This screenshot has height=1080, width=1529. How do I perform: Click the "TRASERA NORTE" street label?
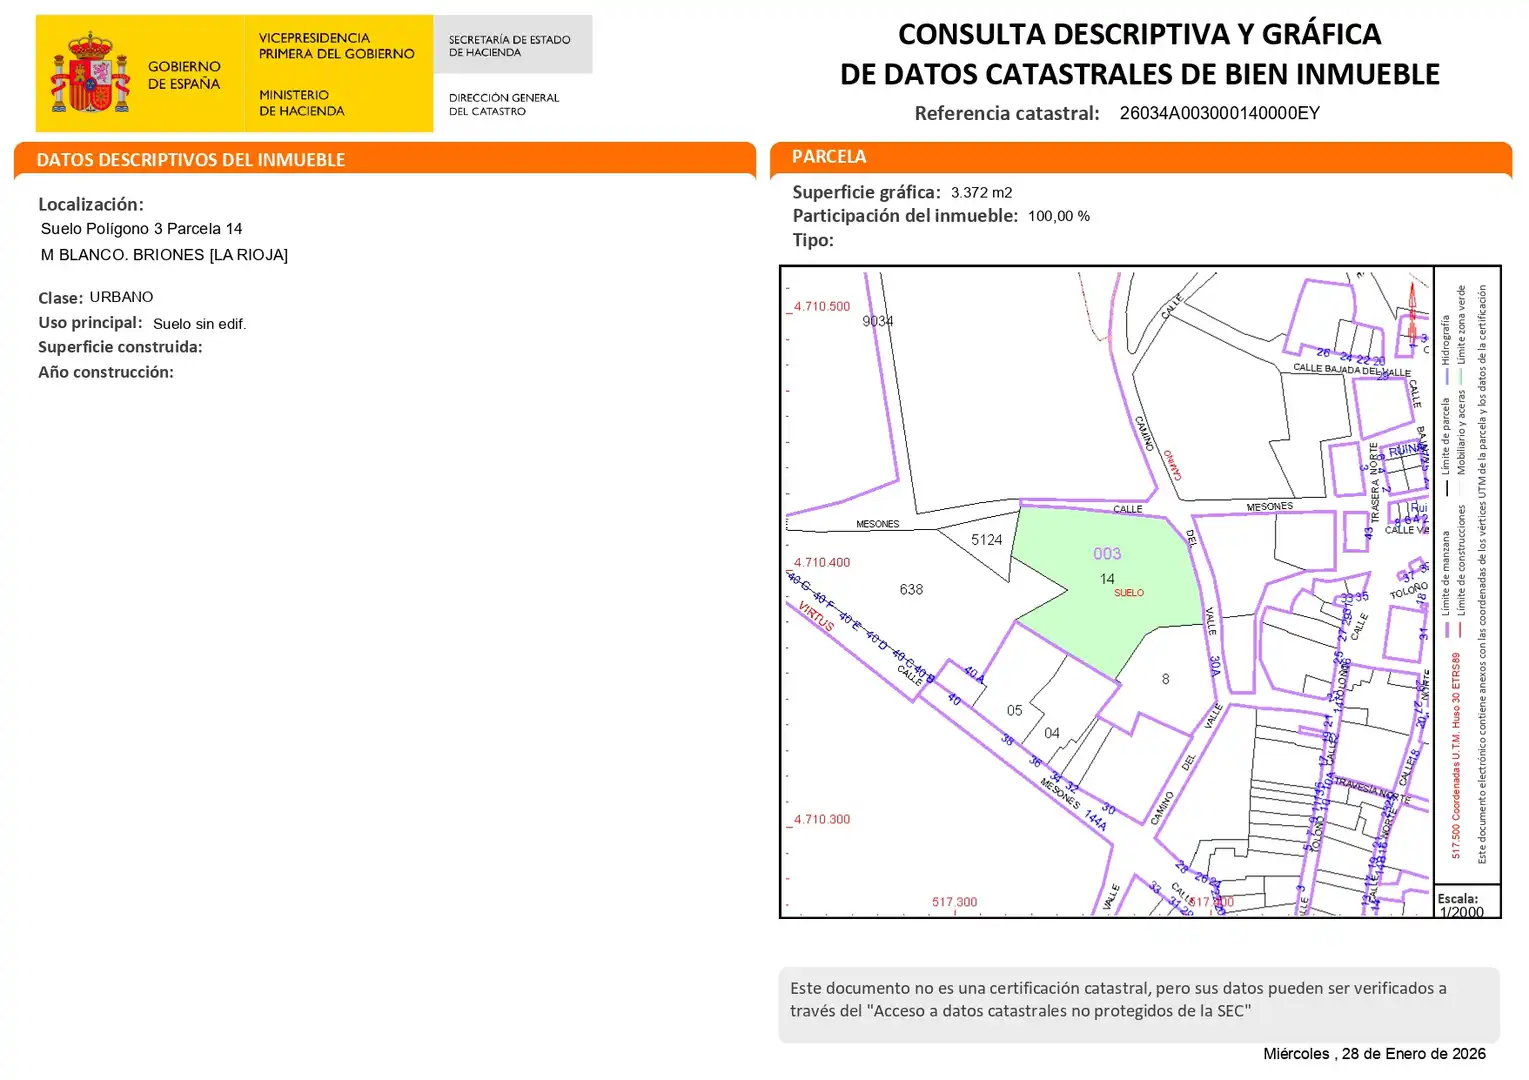pyautogui.click(x=1375, y=482)
